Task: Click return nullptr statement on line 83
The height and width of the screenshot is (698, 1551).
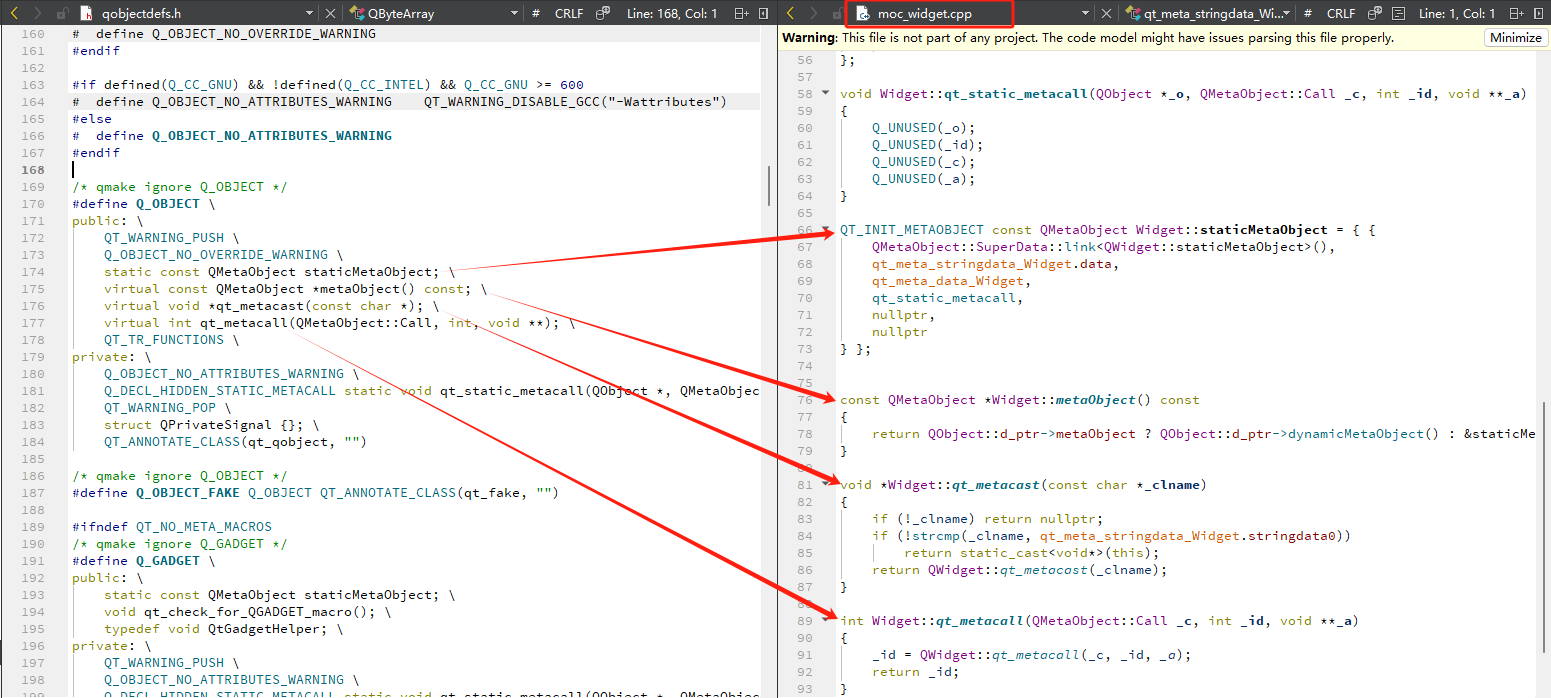Action: point(1043,518)
